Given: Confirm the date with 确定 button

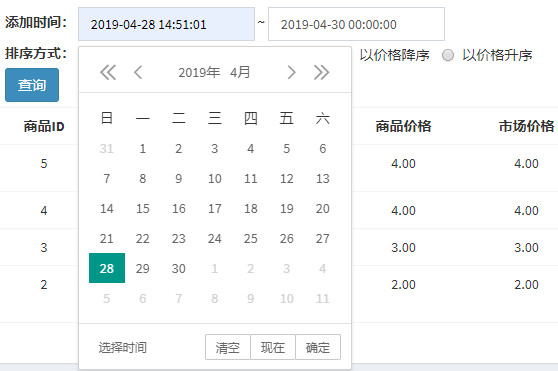Looking at the screenshot, I should (318, 347).
